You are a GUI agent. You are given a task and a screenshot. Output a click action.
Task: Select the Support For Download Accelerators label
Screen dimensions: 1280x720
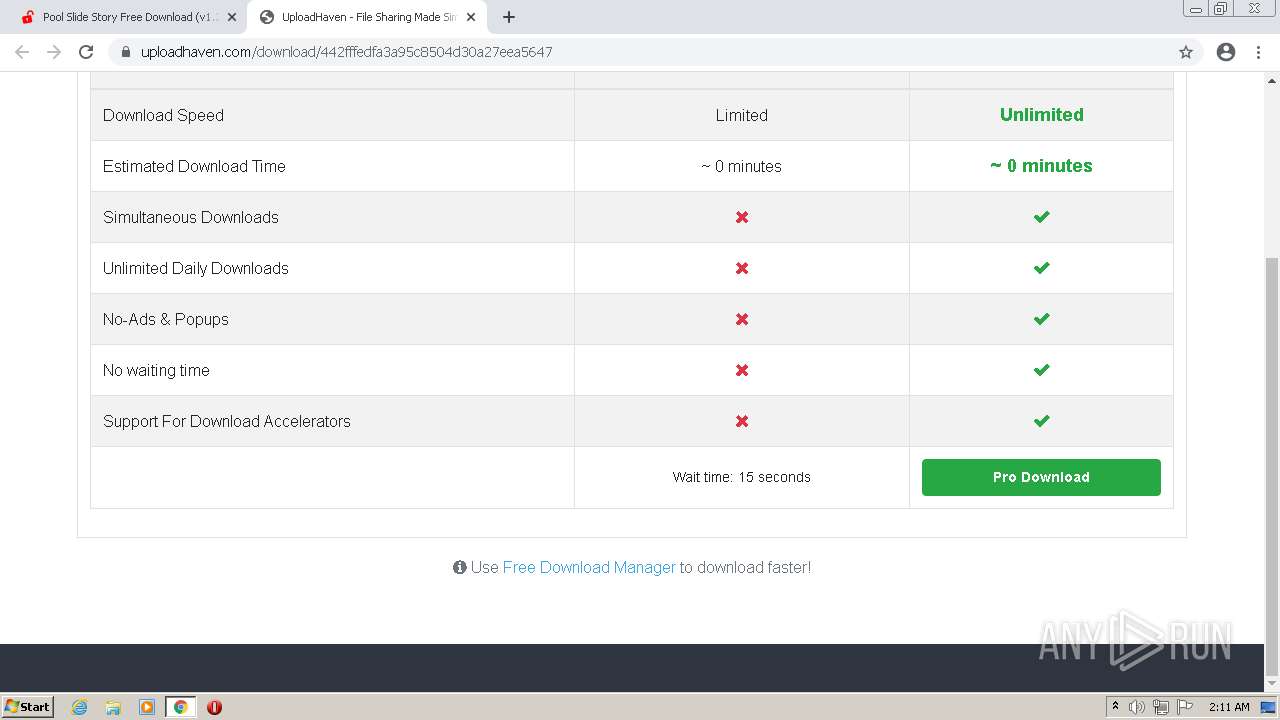click(227, 421)
